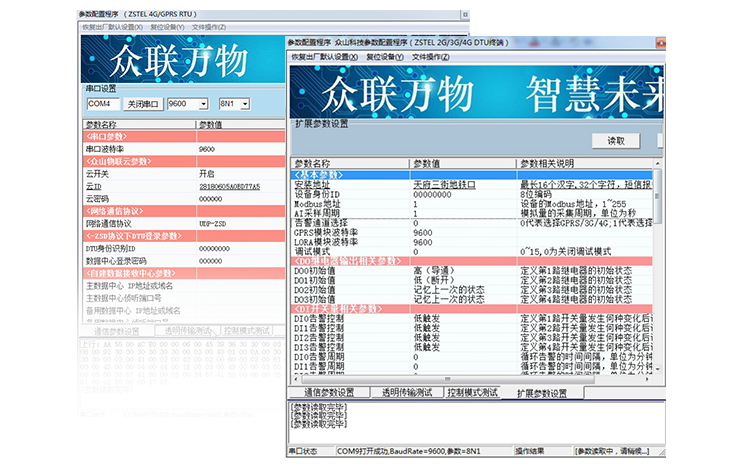Viewport: 750px width, 467px height.
Task: Select the DO3初始值 row
Action: point(471,300)
